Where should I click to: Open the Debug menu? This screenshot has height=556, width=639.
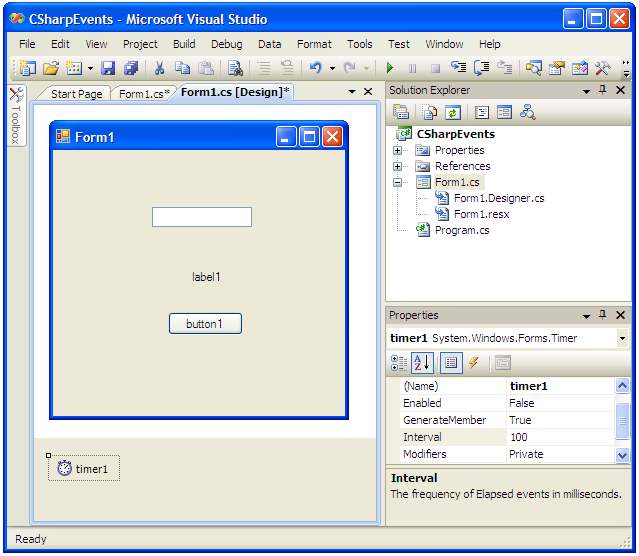(226, 44)
